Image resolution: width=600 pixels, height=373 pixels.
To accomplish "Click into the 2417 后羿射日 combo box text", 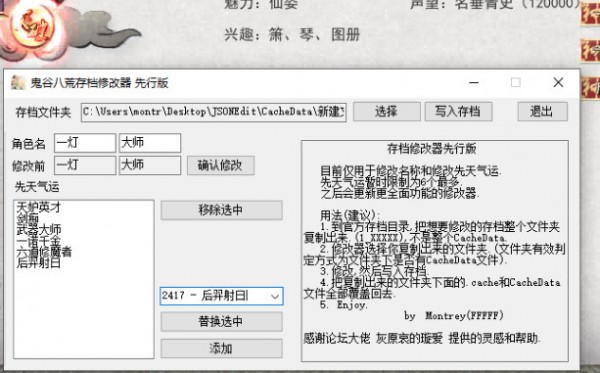I will pos(214,296).
